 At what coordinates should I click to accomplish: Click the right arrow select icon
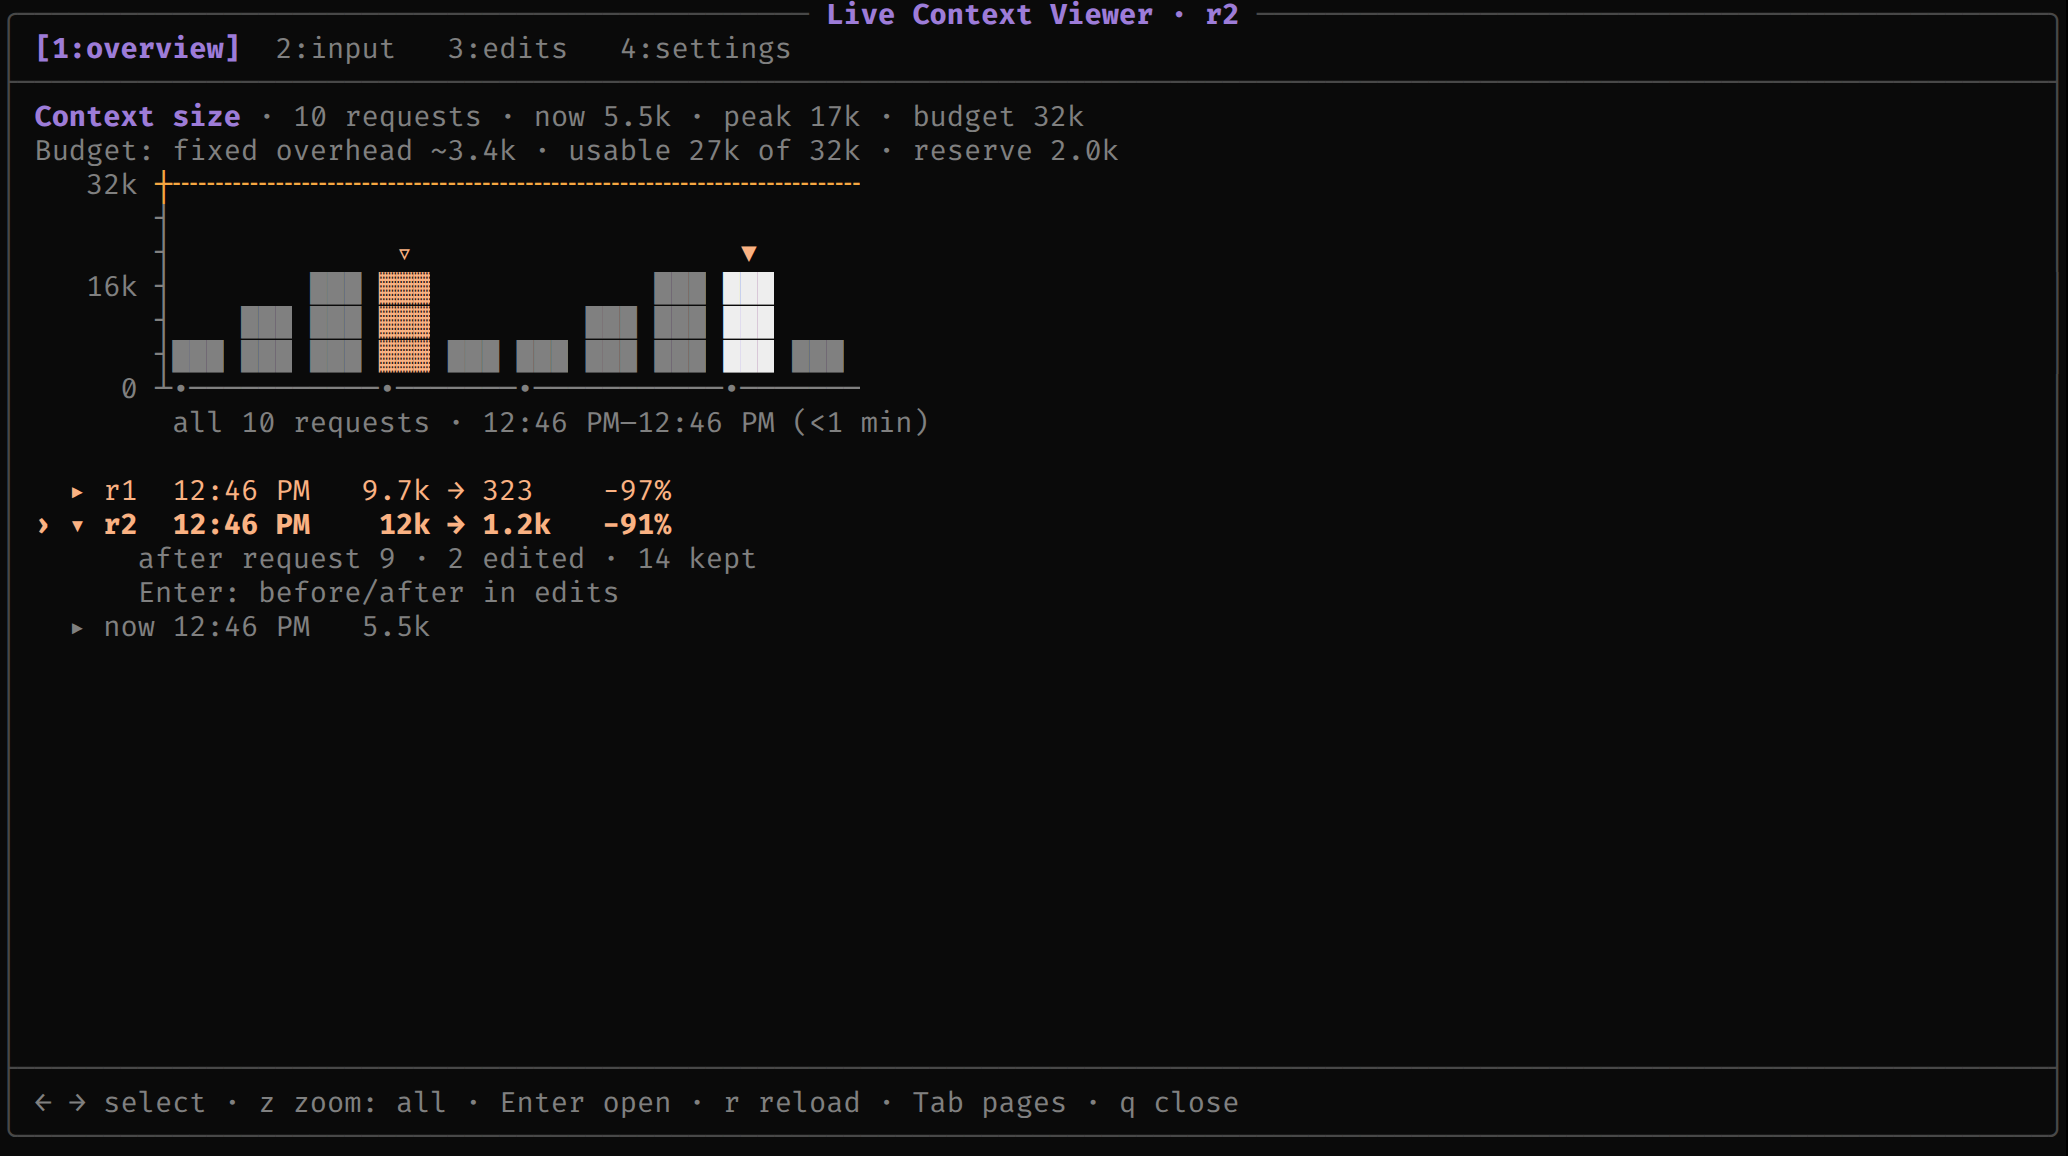(77, 1102)
